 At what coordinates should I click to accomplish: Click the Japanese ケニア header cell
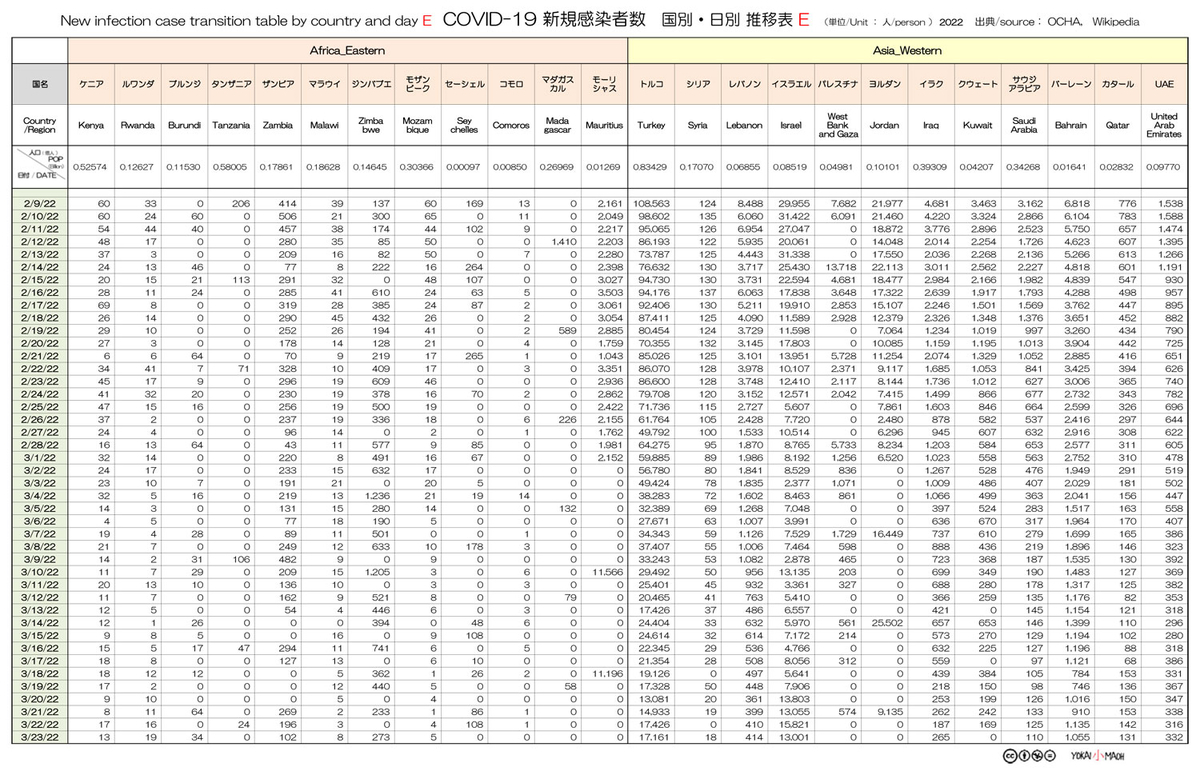[x=92, y=86]
